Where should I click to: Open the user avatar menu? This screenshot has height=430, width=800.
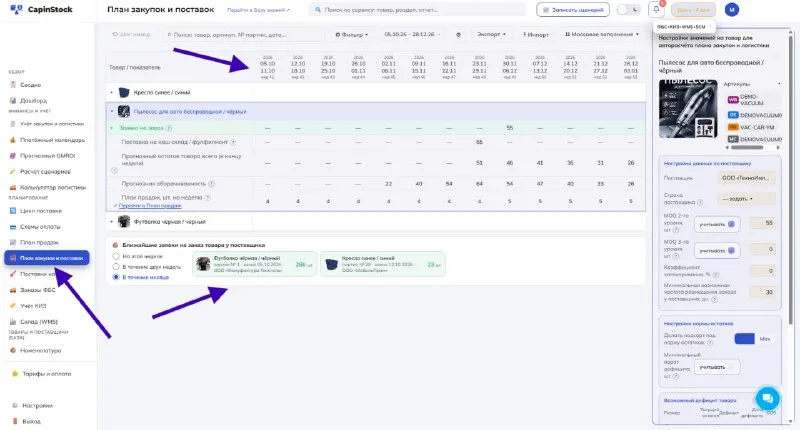click(732, 9)
